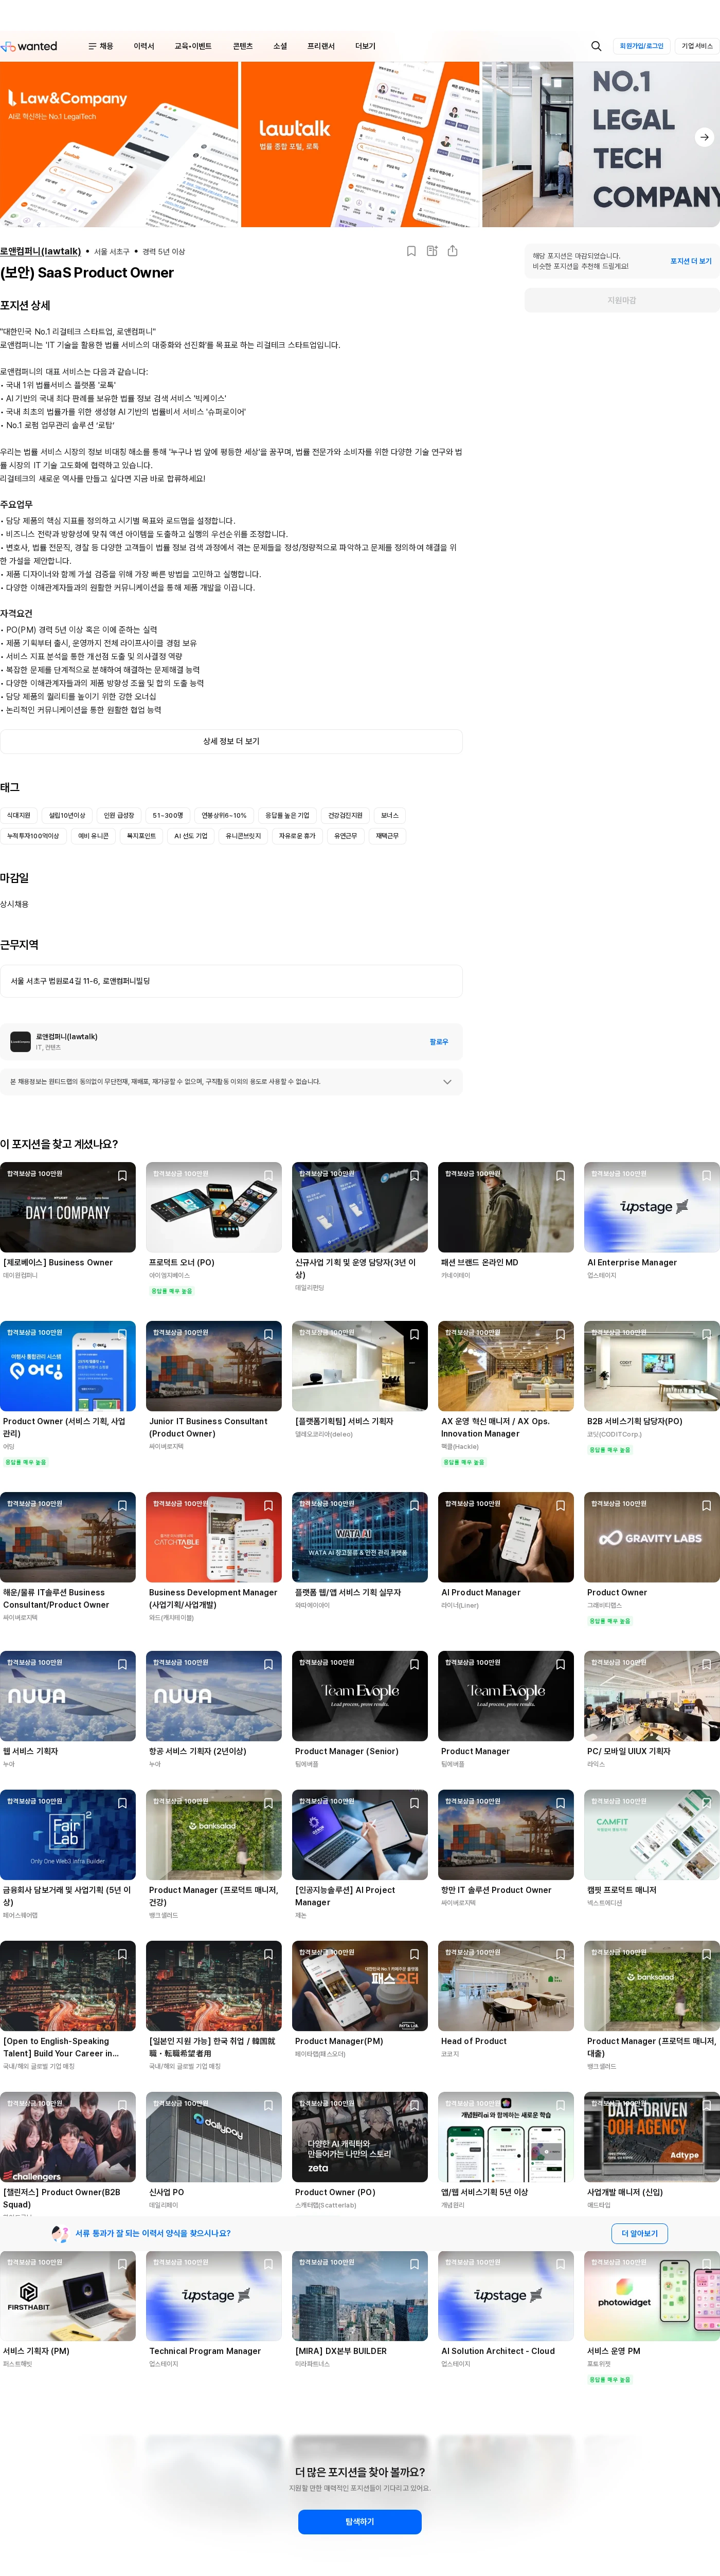Bookmark the Product Manager (Senior) card
720x2576 pixels.
coord(414,1665)
